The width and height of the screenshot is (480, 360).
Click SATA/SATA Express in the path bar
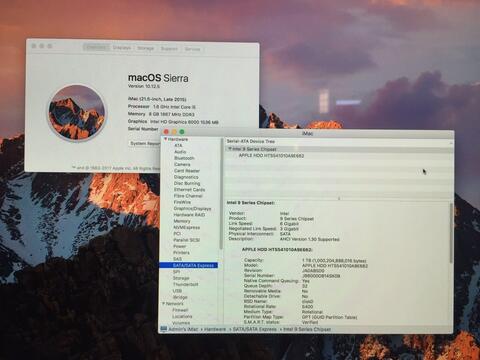pyautogui.click(x=255, y=329)
